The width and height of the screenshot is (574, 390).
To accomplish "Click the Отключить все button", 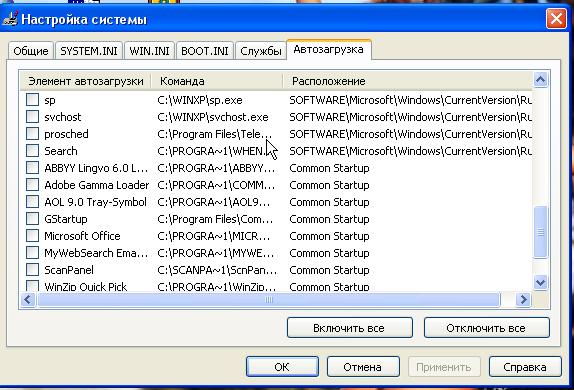I will tap(487, 328).
